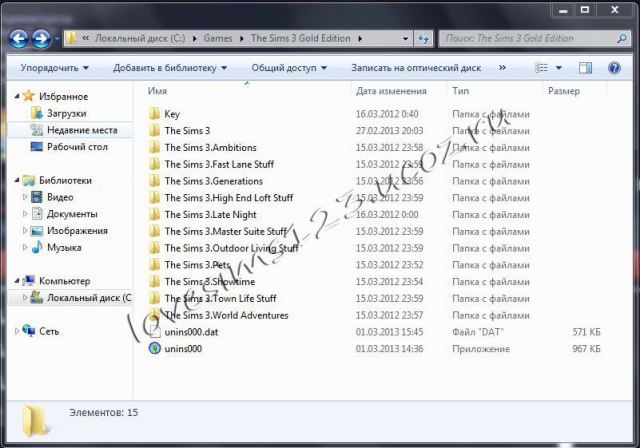Select The Sims 3.Late Night folder
This screenshot has width=640, height=448.
(210, 214)
